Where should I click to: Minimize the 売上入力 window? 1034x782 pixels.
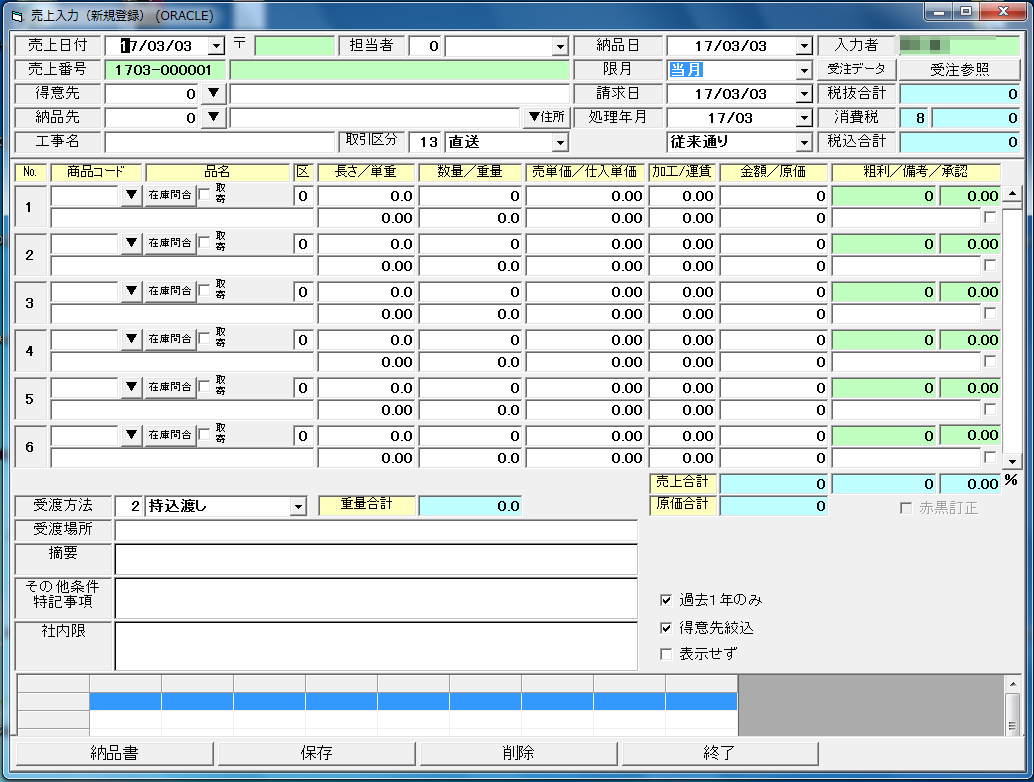point(938,12)
